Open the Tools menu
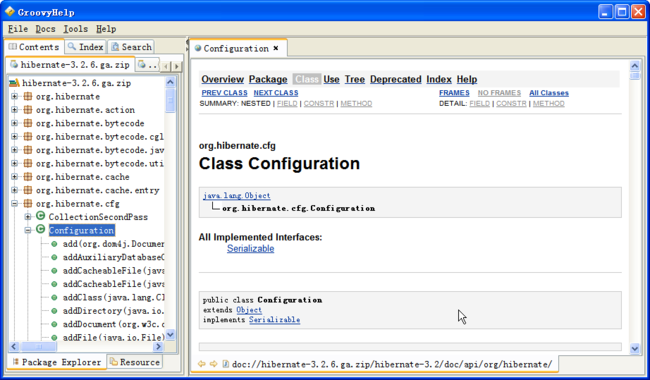The image size is (650, 380). [75, 29]
